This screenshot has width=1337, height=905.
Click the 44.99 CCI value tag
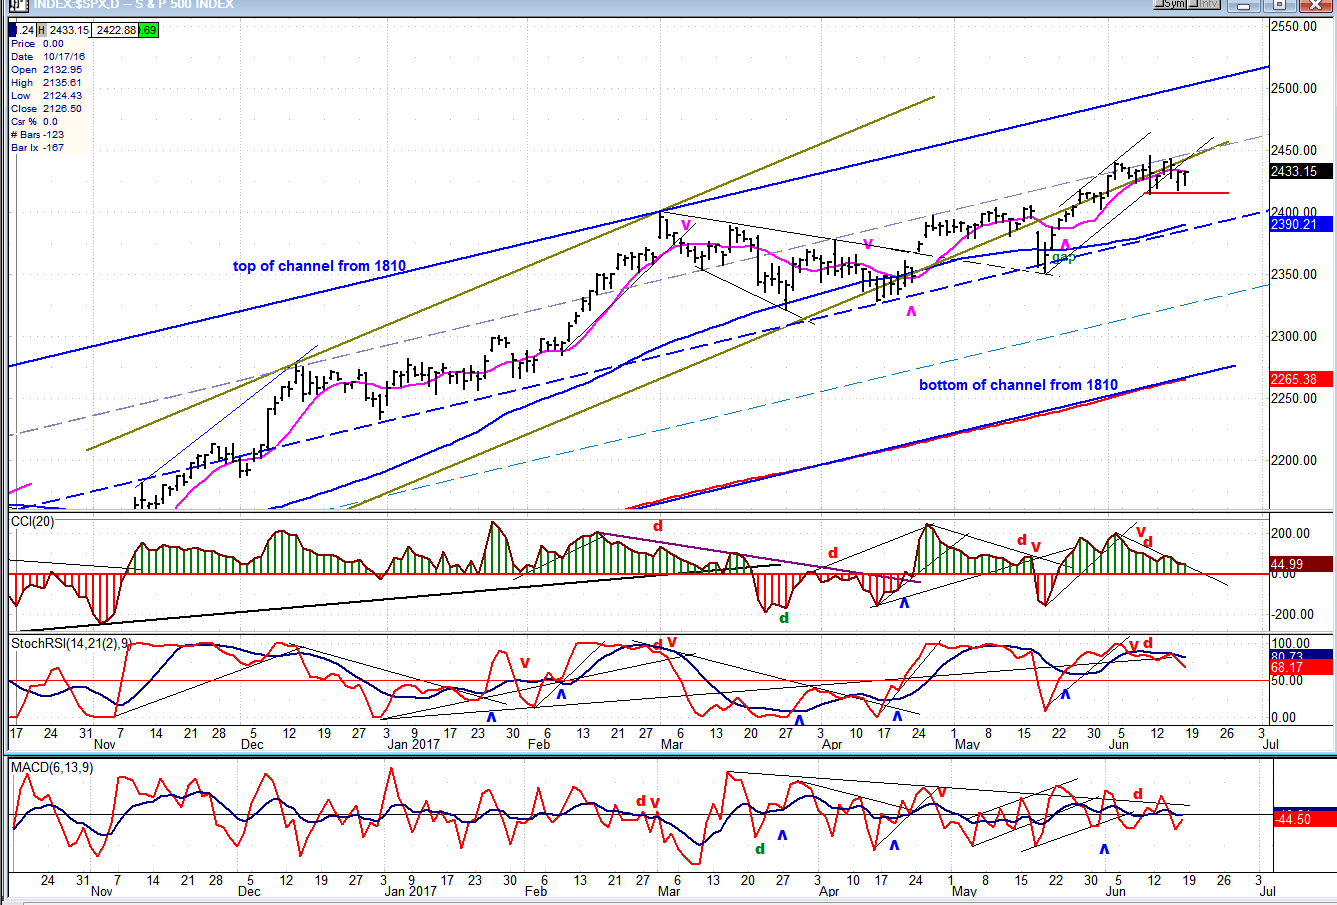1301,564
